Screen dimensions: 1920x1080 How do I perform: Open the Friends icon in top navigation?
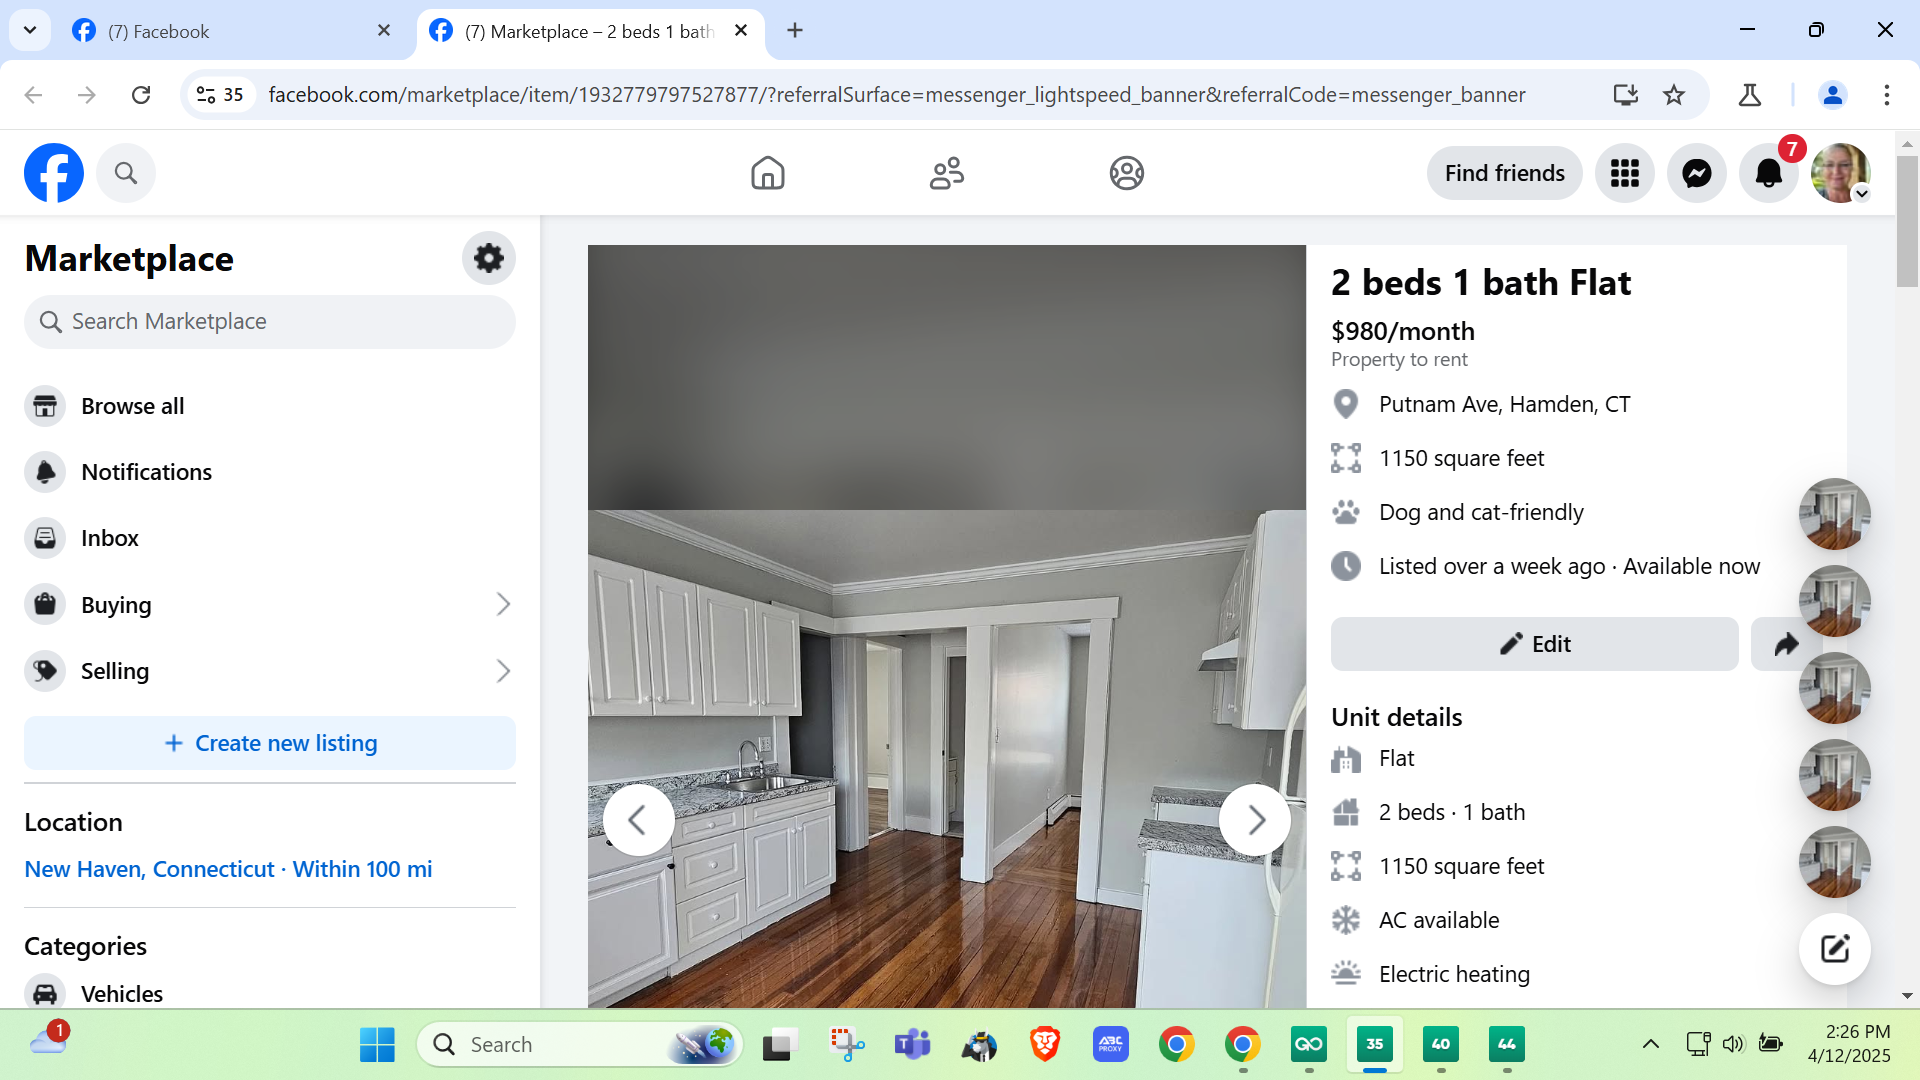[x=947, y=173]
